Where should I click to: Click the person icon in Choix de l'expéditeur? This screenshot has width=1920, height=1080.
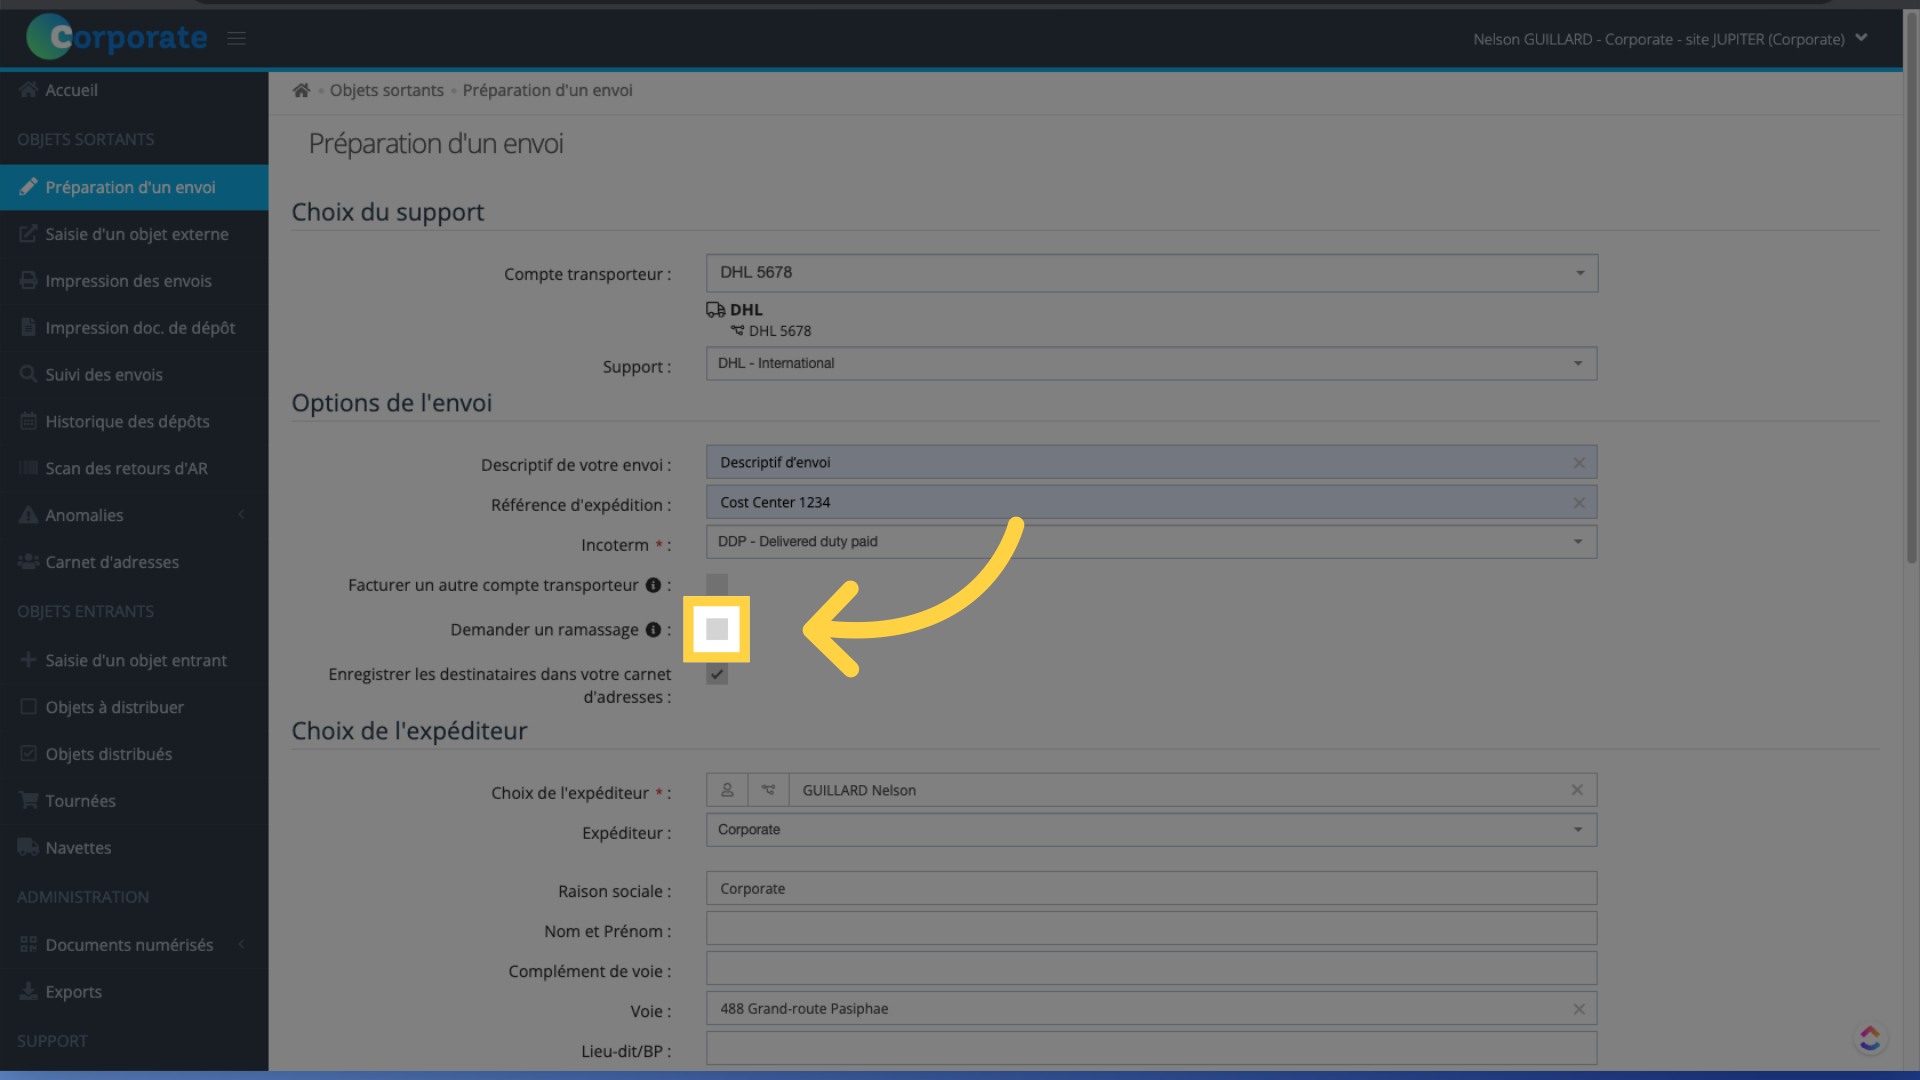tap(727, 790)
